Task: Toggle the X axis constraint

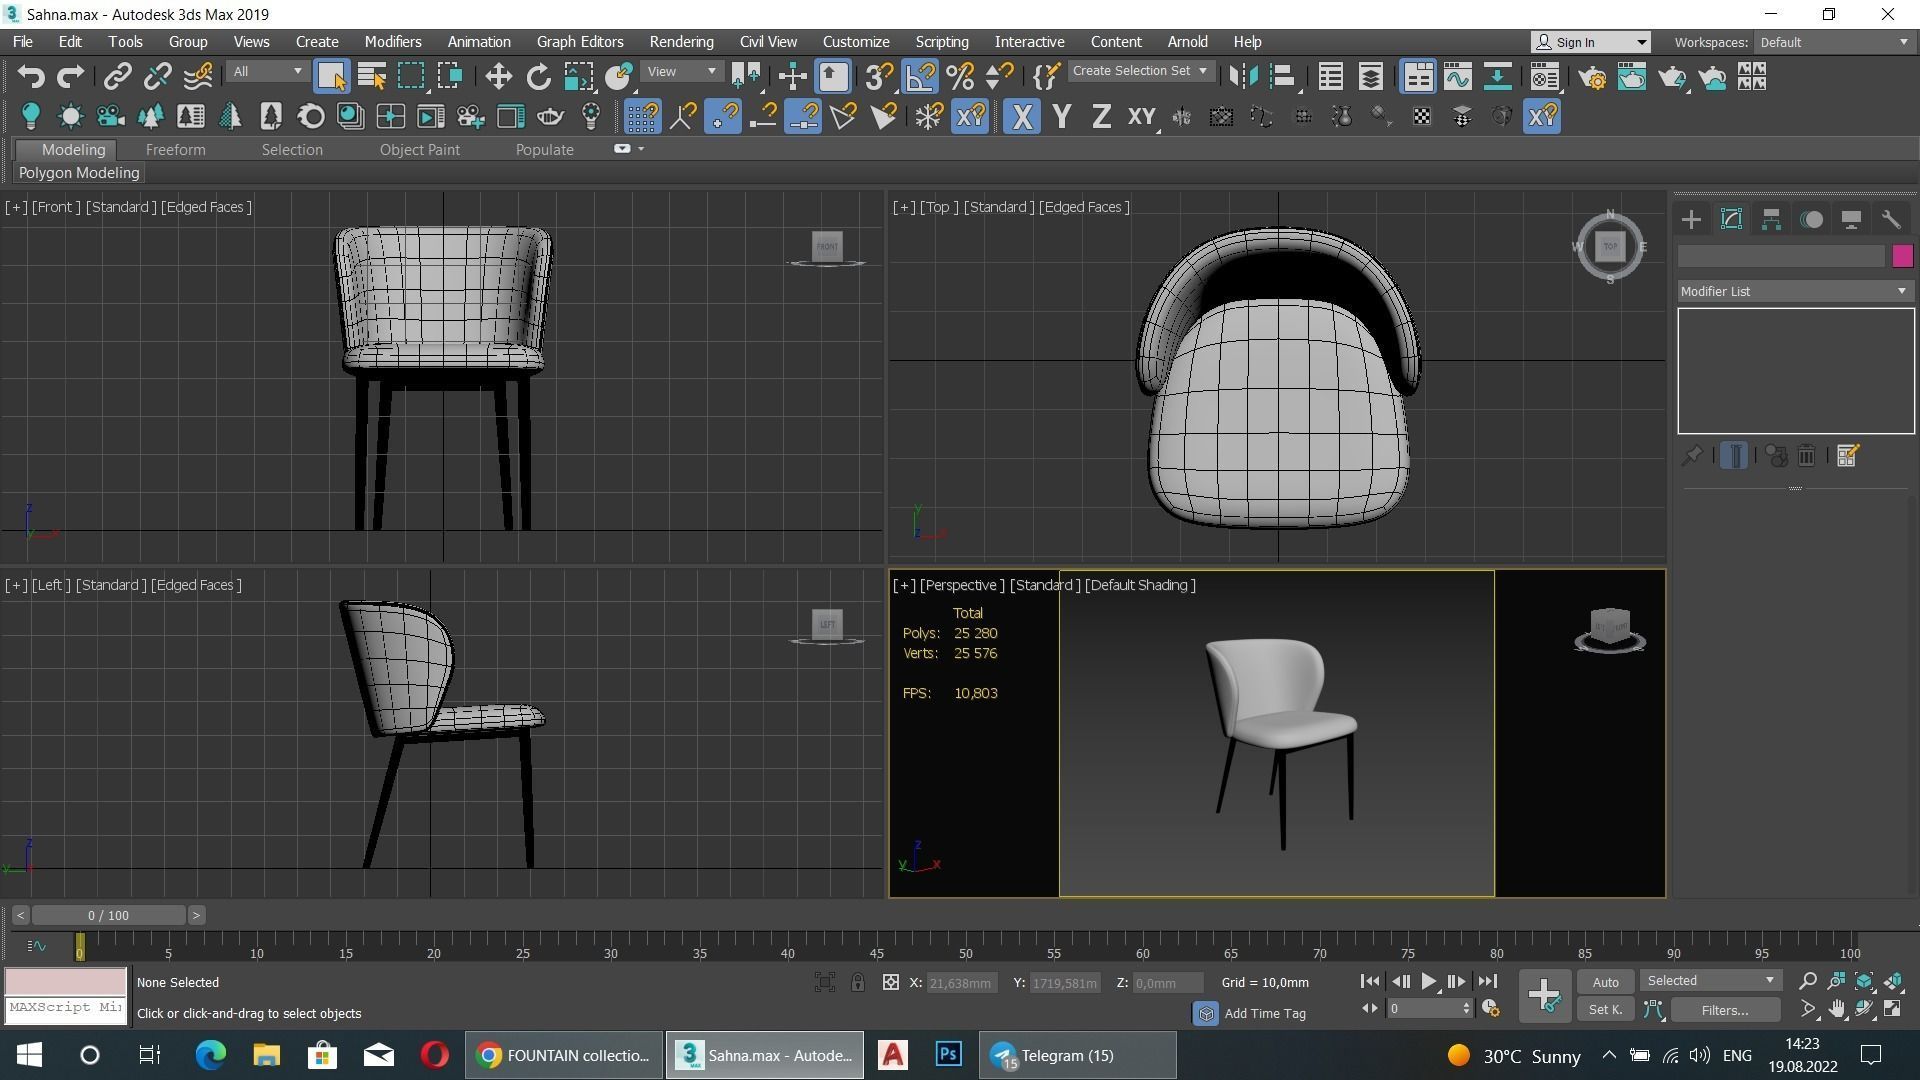Action: [x=1021, y=117]
